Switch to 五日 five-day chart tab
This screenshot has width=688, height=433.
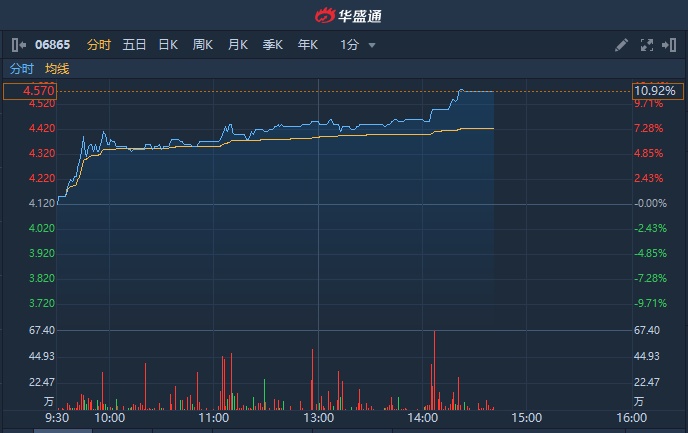coord(134,45)
